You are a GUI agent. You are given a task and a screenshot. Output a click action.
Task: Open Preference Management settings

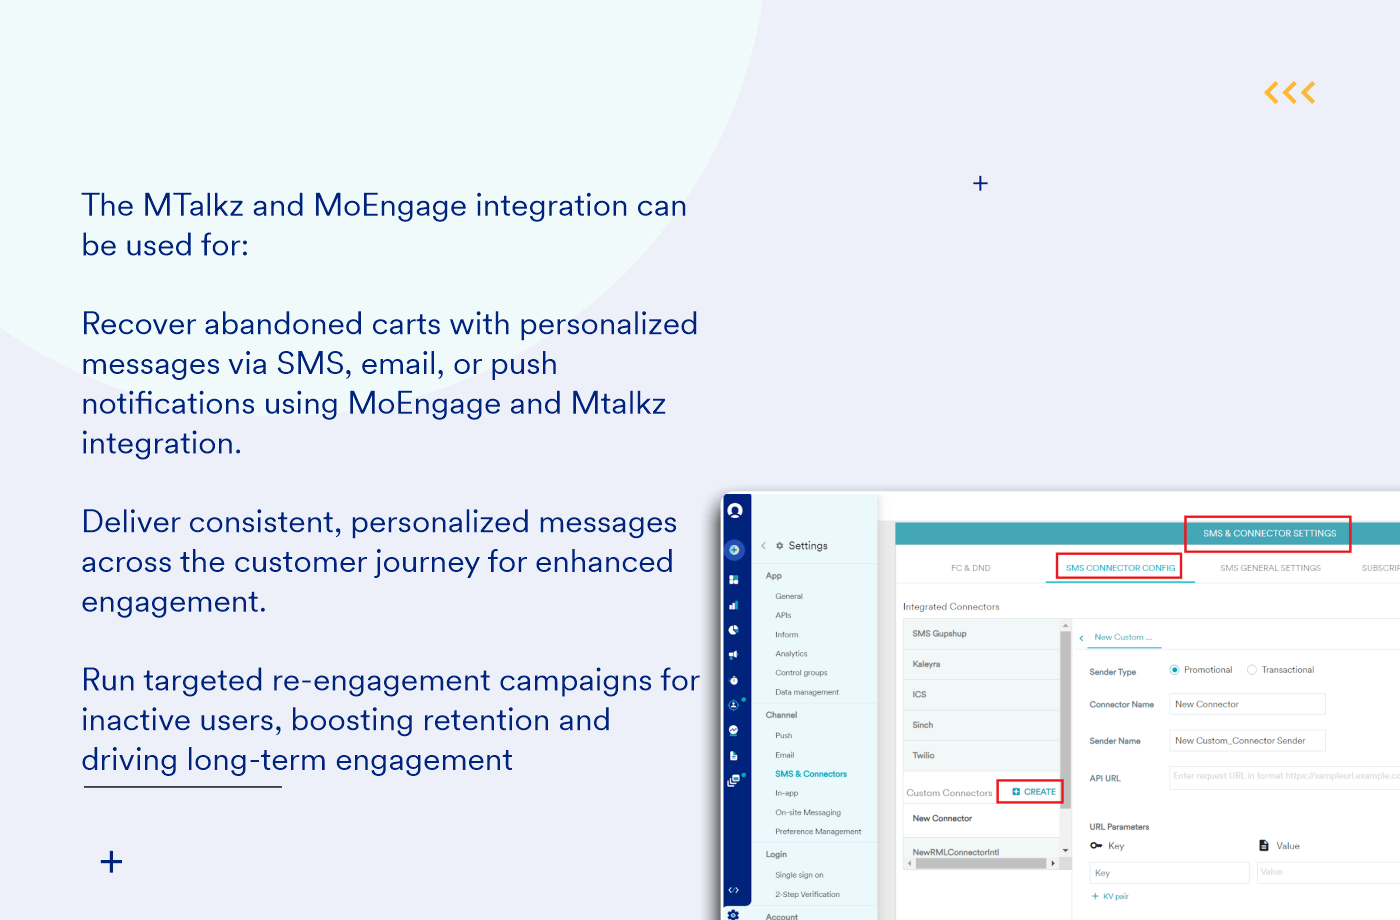(818, 832)
